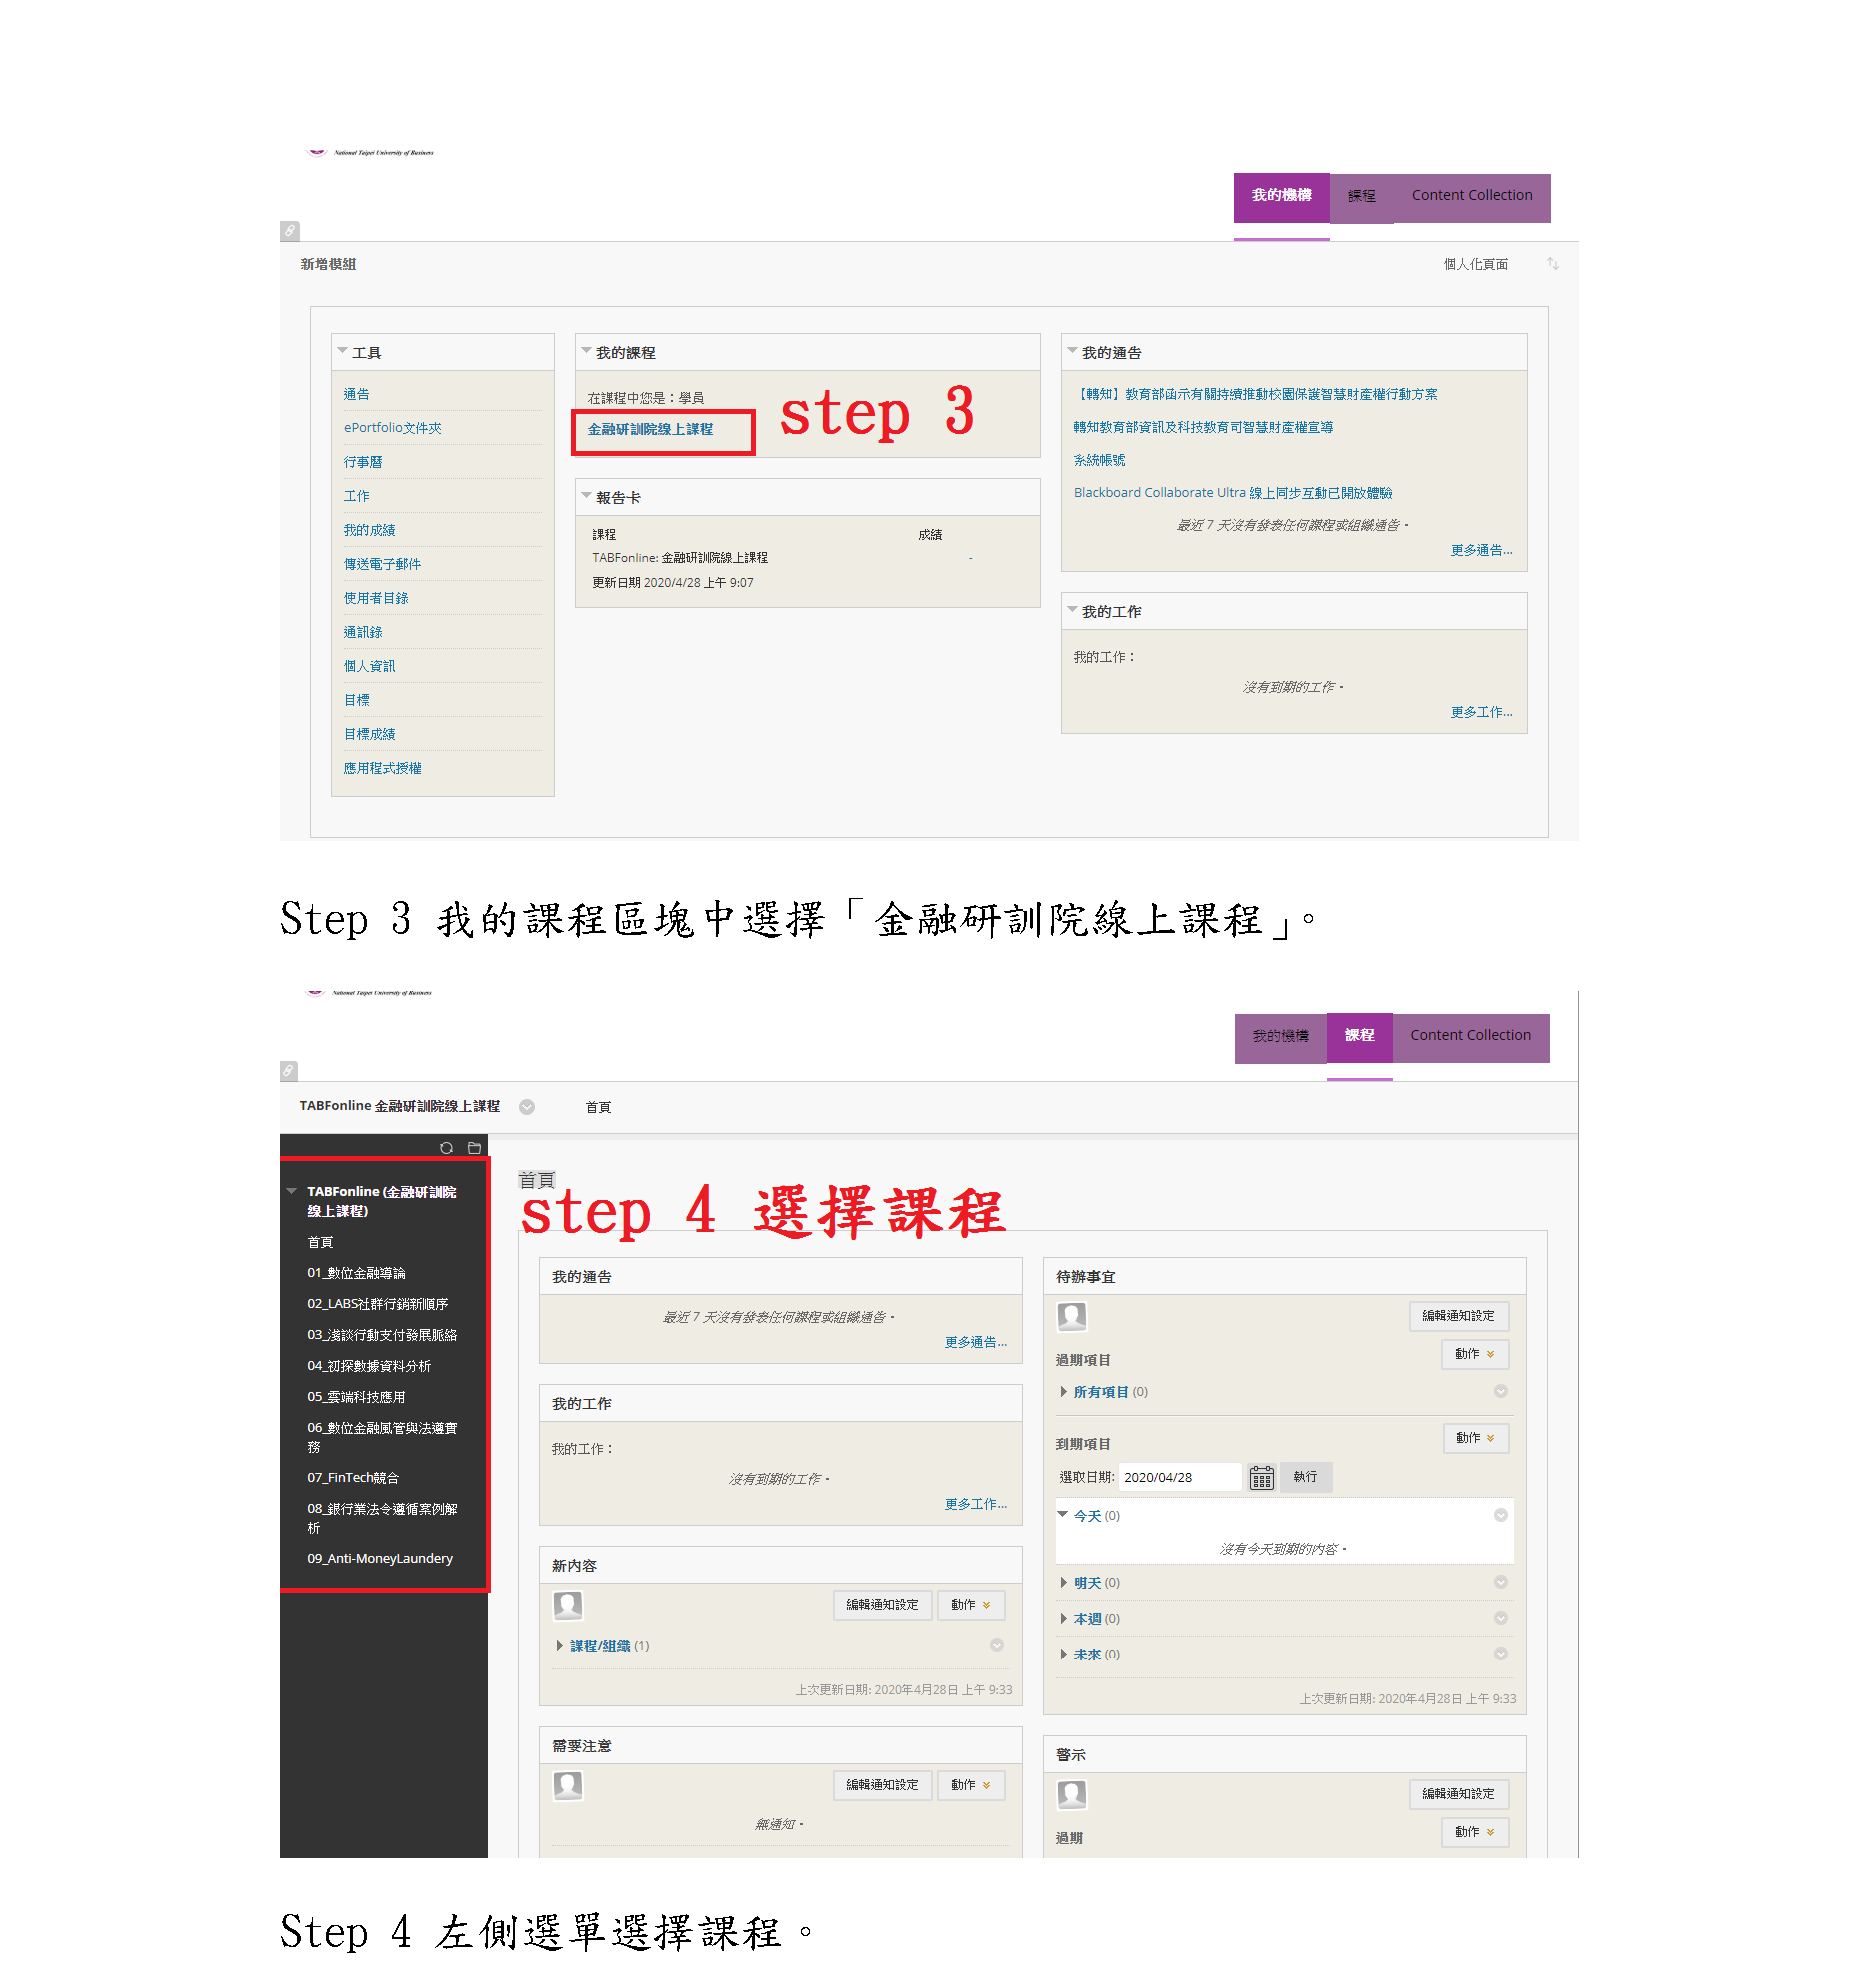
Task: Collapse the 我的通告 module triangle in Step 3
Action: (x=1072, y=351)
